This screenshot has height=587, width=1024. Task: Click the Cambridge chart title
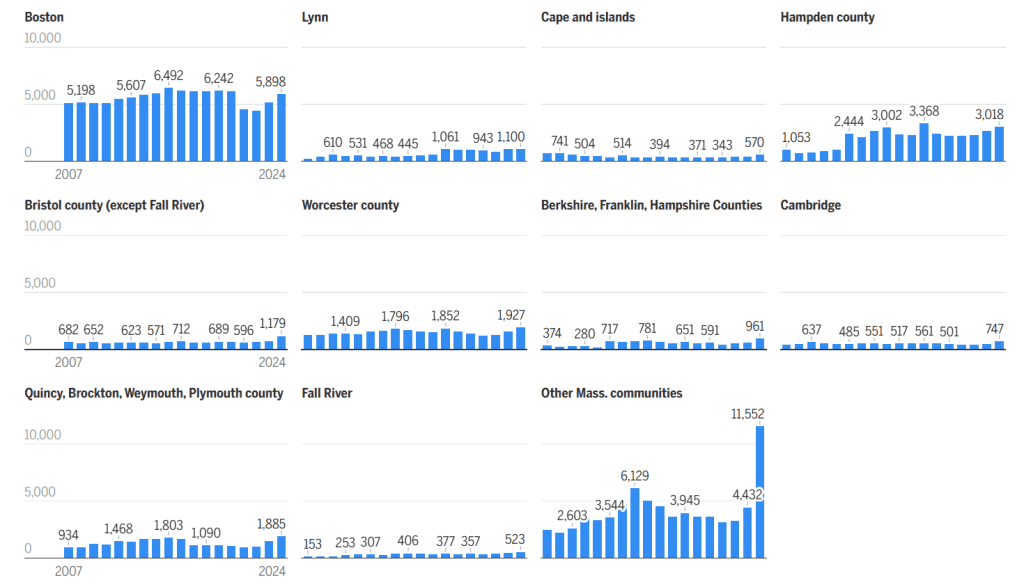click(810, 205)
